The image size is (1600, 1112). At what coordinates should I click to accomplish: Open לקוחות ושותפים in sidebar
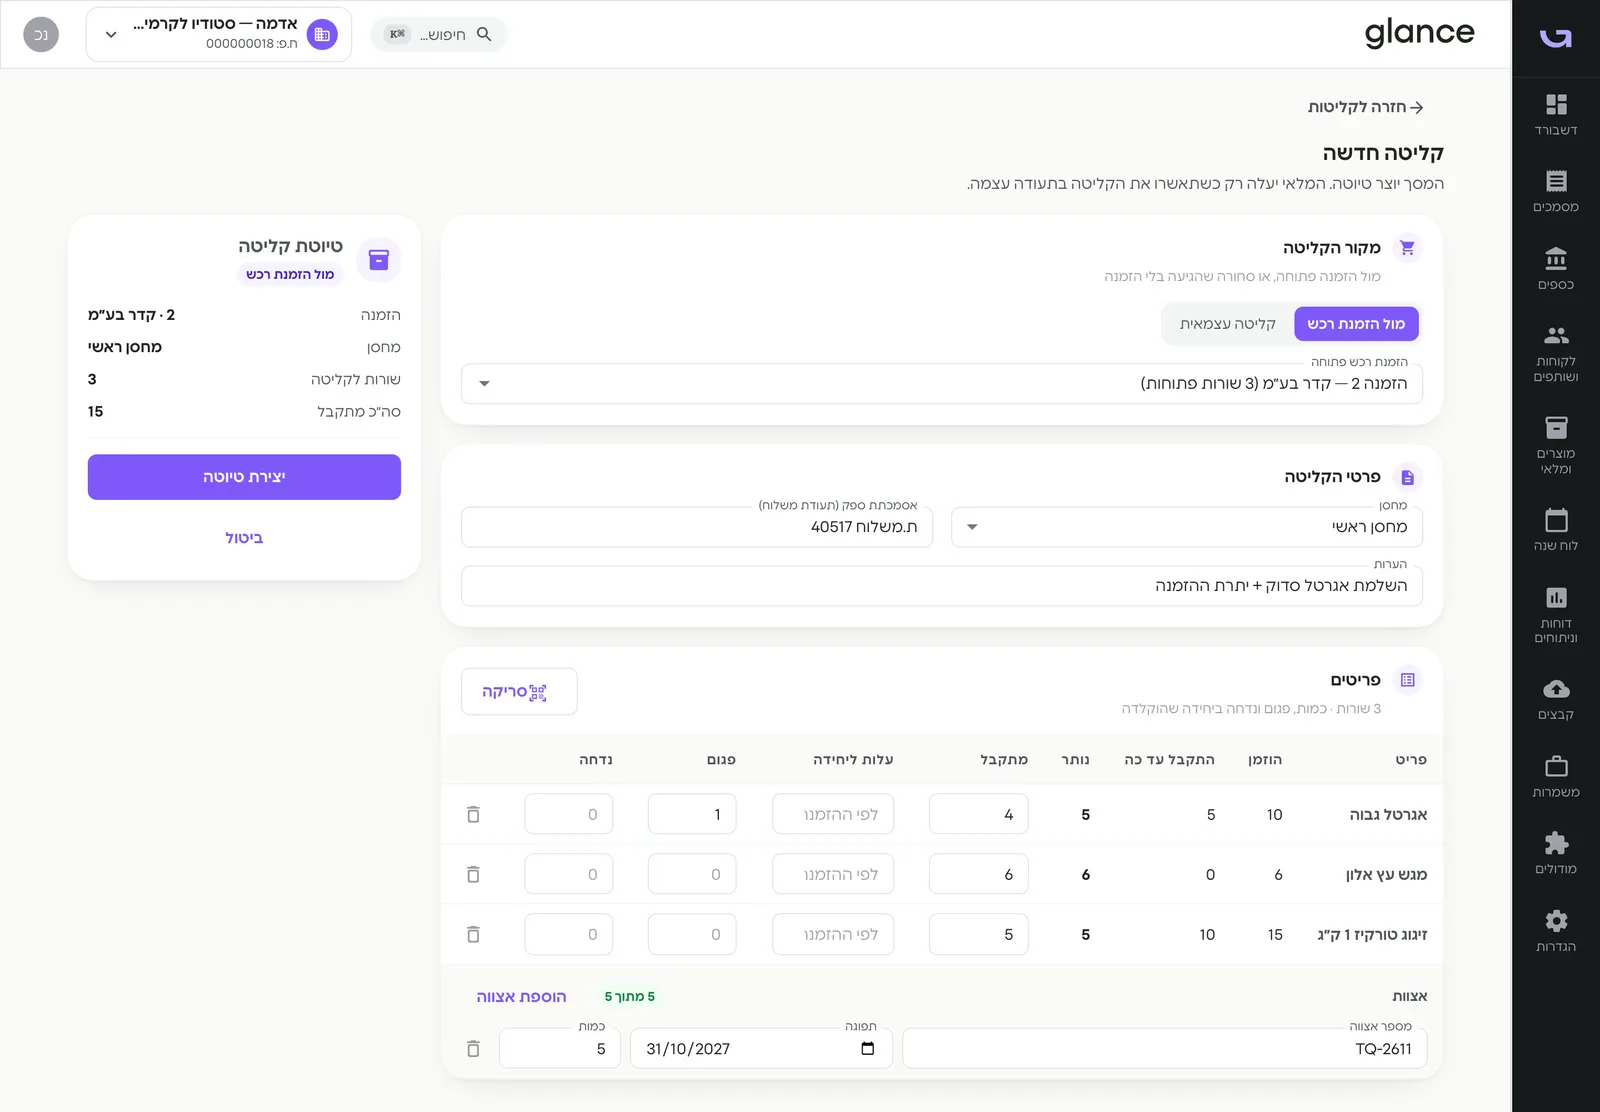tap(1556, 354)
